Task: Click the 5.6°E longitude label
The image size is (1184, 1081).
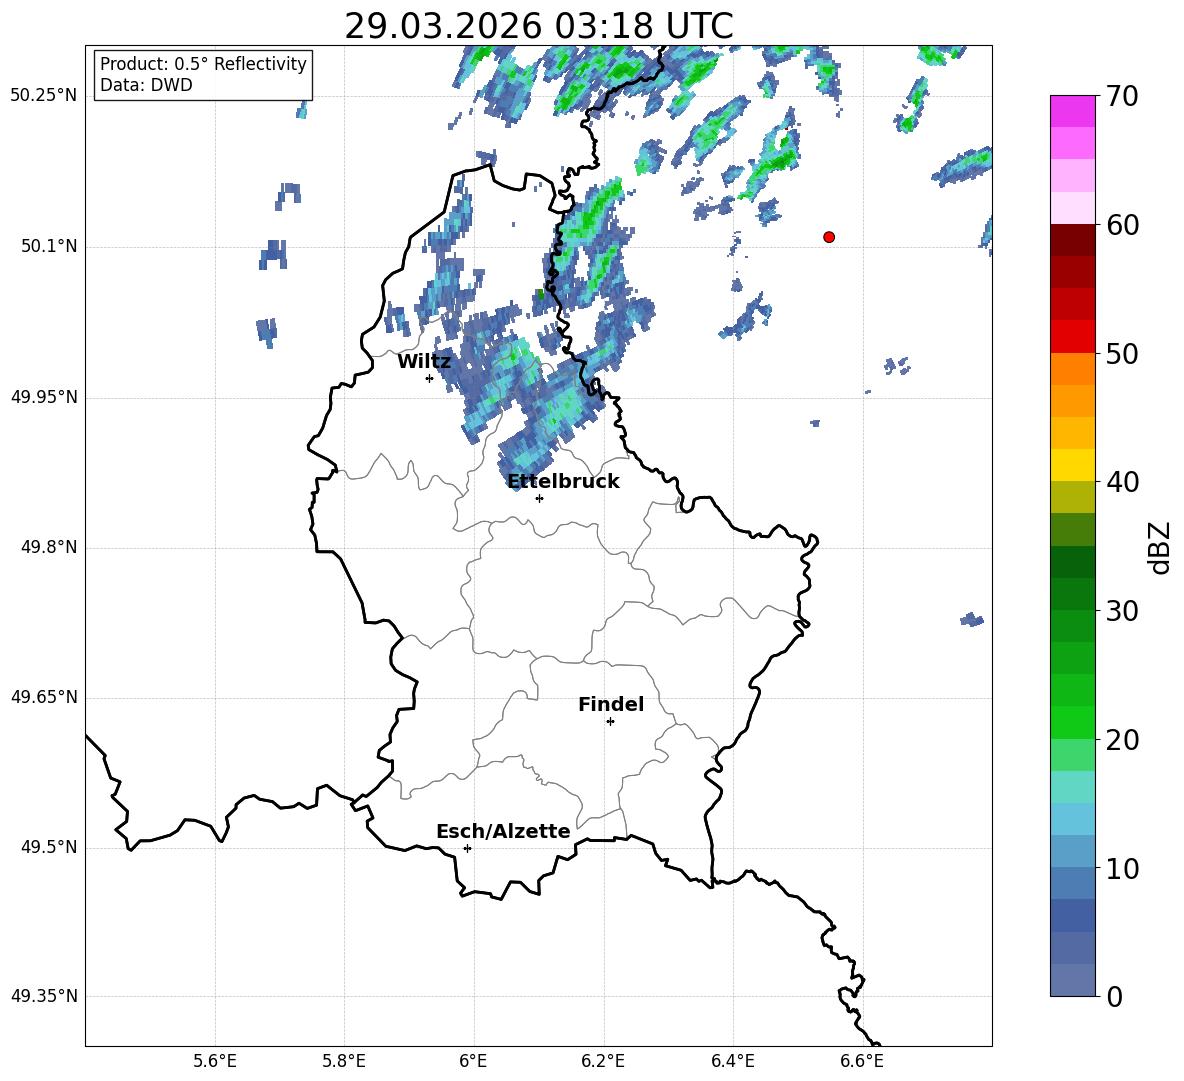Action: [x=215, y=1061]
